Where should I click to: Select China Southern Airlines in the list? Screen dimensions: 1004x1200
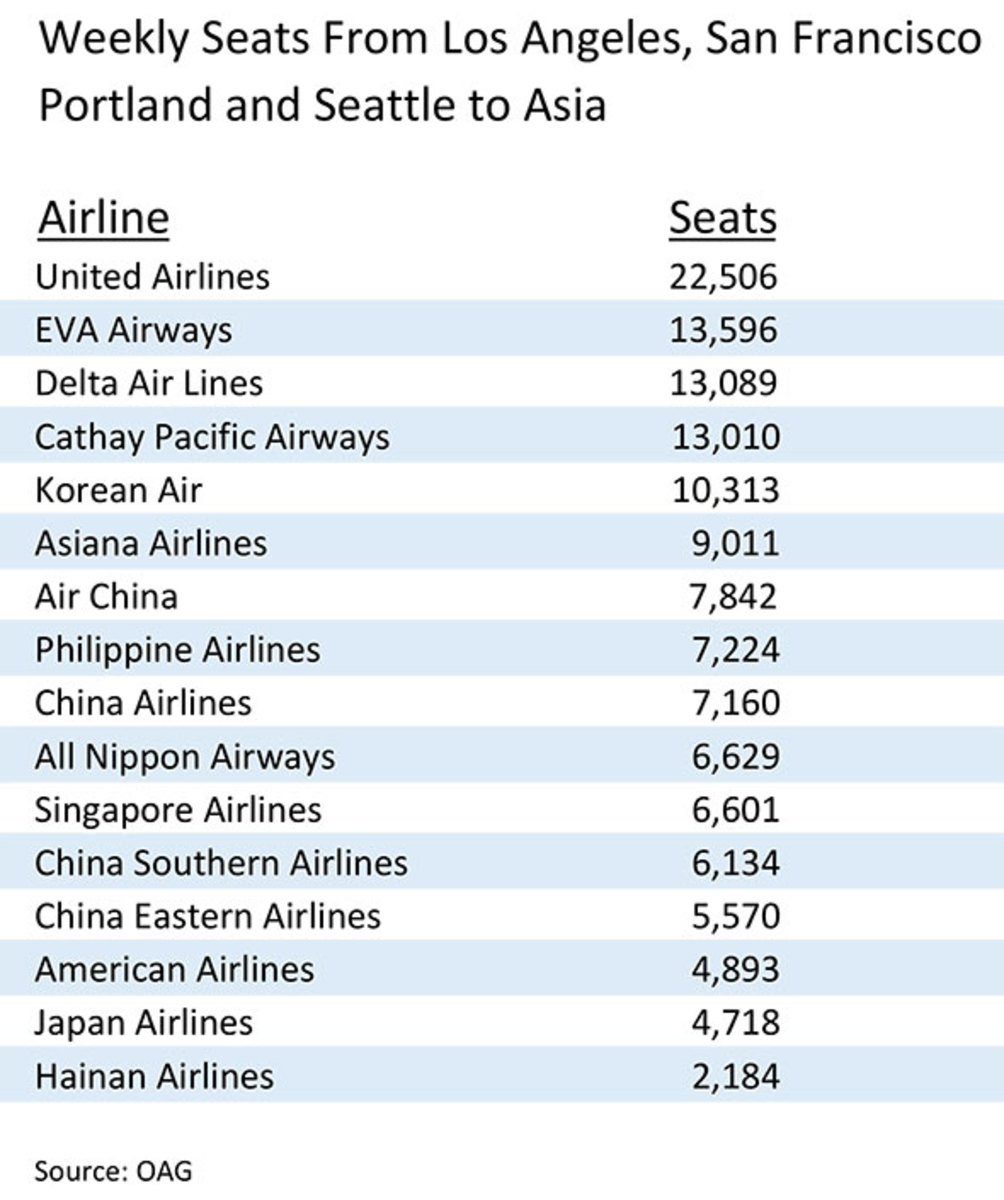click(221, 863)
